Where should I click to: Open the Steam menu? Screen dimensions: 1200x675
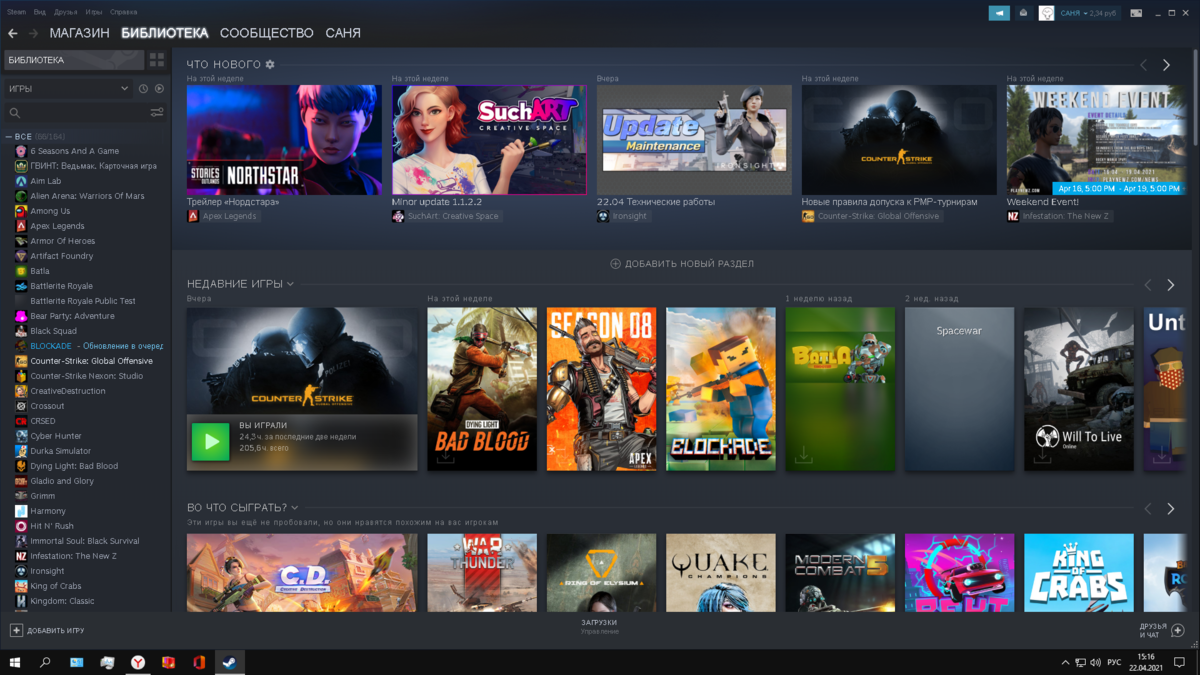(x=17, y=12)
